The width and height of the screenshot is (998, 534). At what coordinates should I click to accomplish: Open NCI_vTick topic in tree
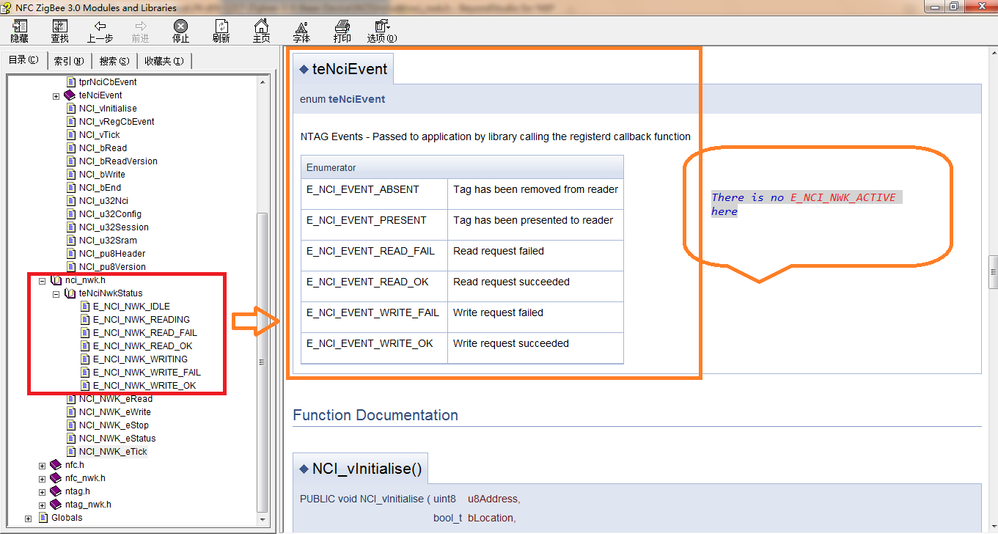(99, 135)
